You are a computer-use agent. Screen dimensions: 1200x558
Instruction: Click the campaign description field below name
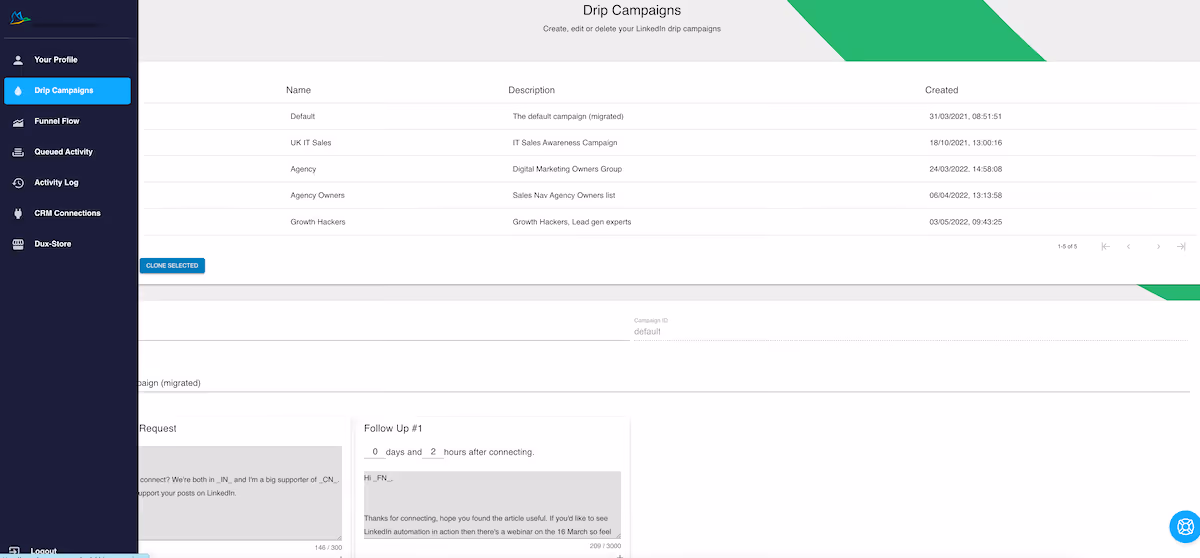663,382
